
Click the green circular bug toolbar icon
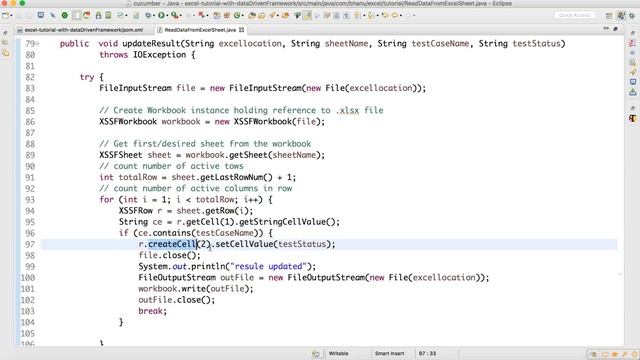click(64, 15)
